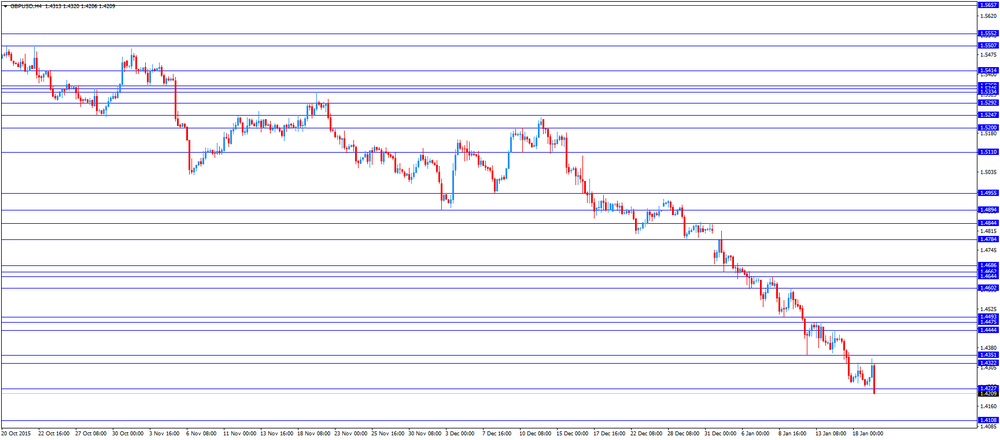Click the 1.4602 horizontal line label
The width and height of the screenshot is (1000, 440).
click(988, 288)
